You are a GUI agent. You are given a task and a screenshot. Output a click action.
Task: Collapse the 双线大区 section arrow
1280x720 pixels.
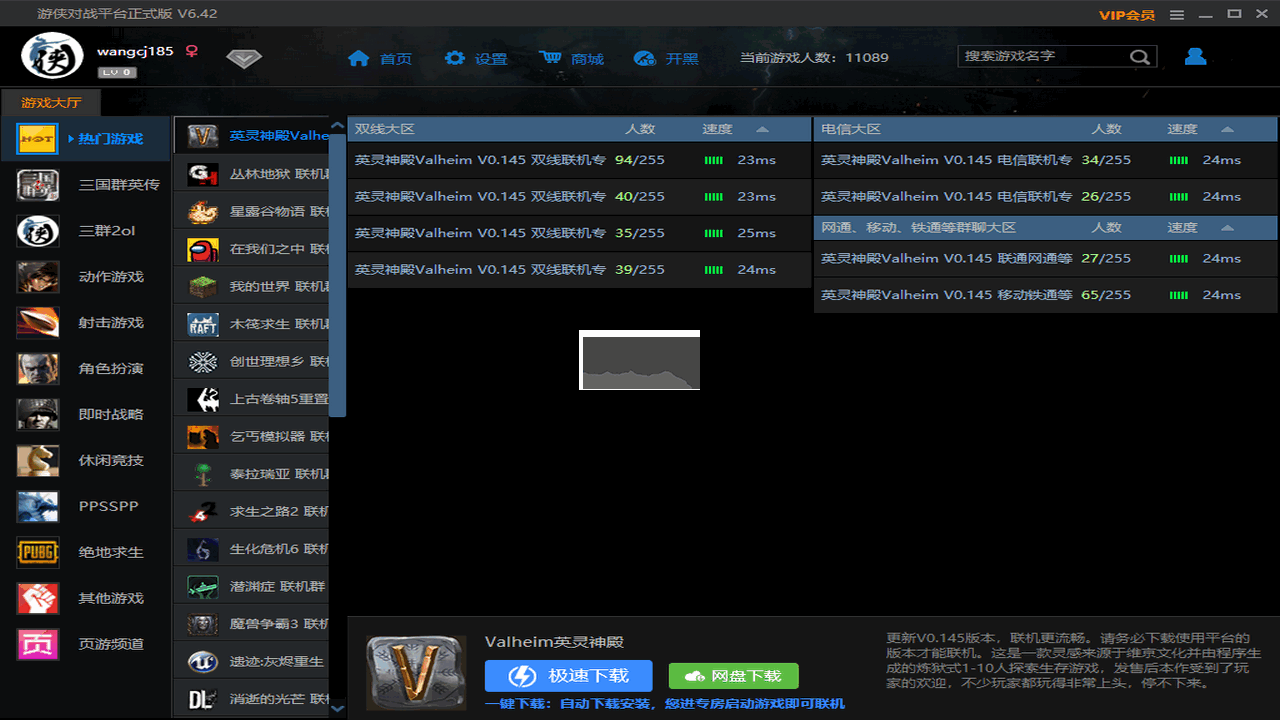point(762,129)
